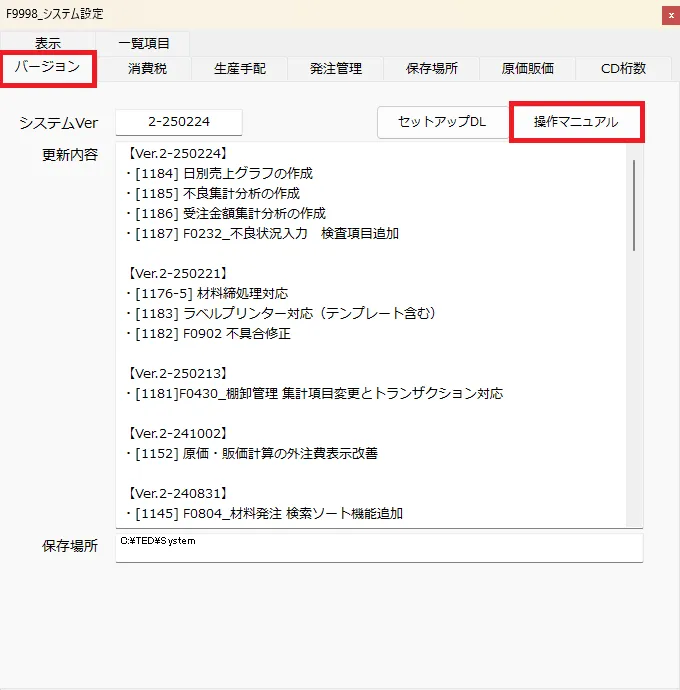Open the 一覧項目 tab
680x690 pixels.
tap(143, 43)
